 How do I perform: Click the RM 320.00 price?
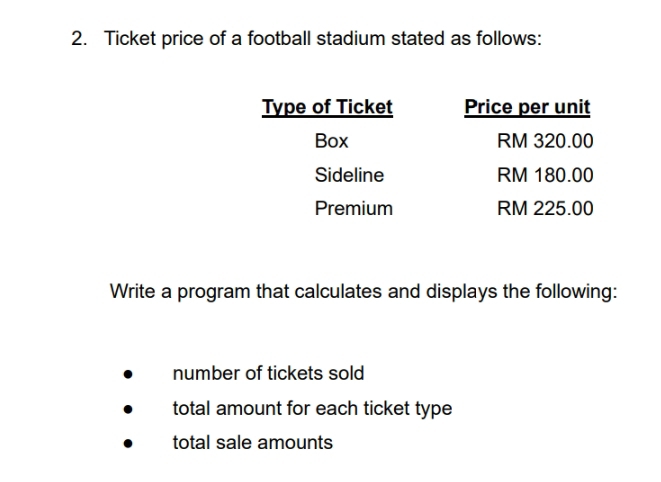click(545, 141)
